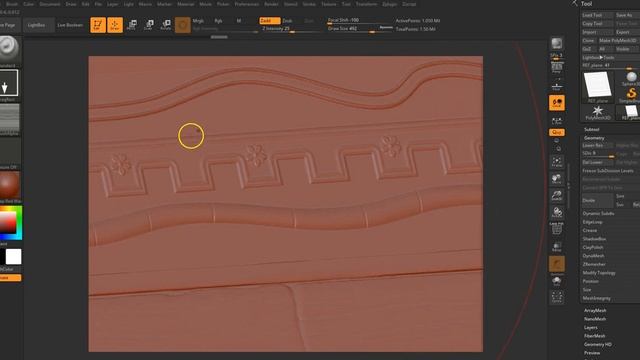Click the Xpose icon

click(x=557, y=297)
